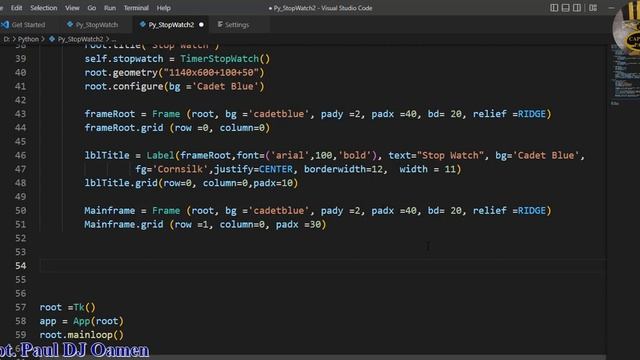This screenshot has width=640, height=360.
Task: Toggle the bottom panel layout icon
Action: (x=565, y=8)
